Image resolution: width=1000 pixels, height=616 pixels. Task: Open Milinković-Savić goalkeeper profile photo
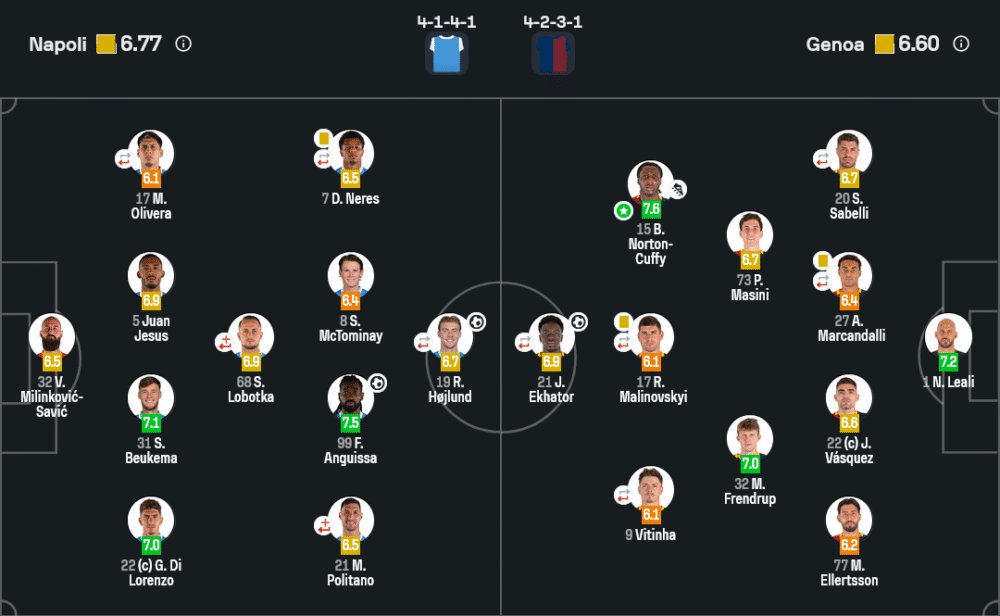51,336
